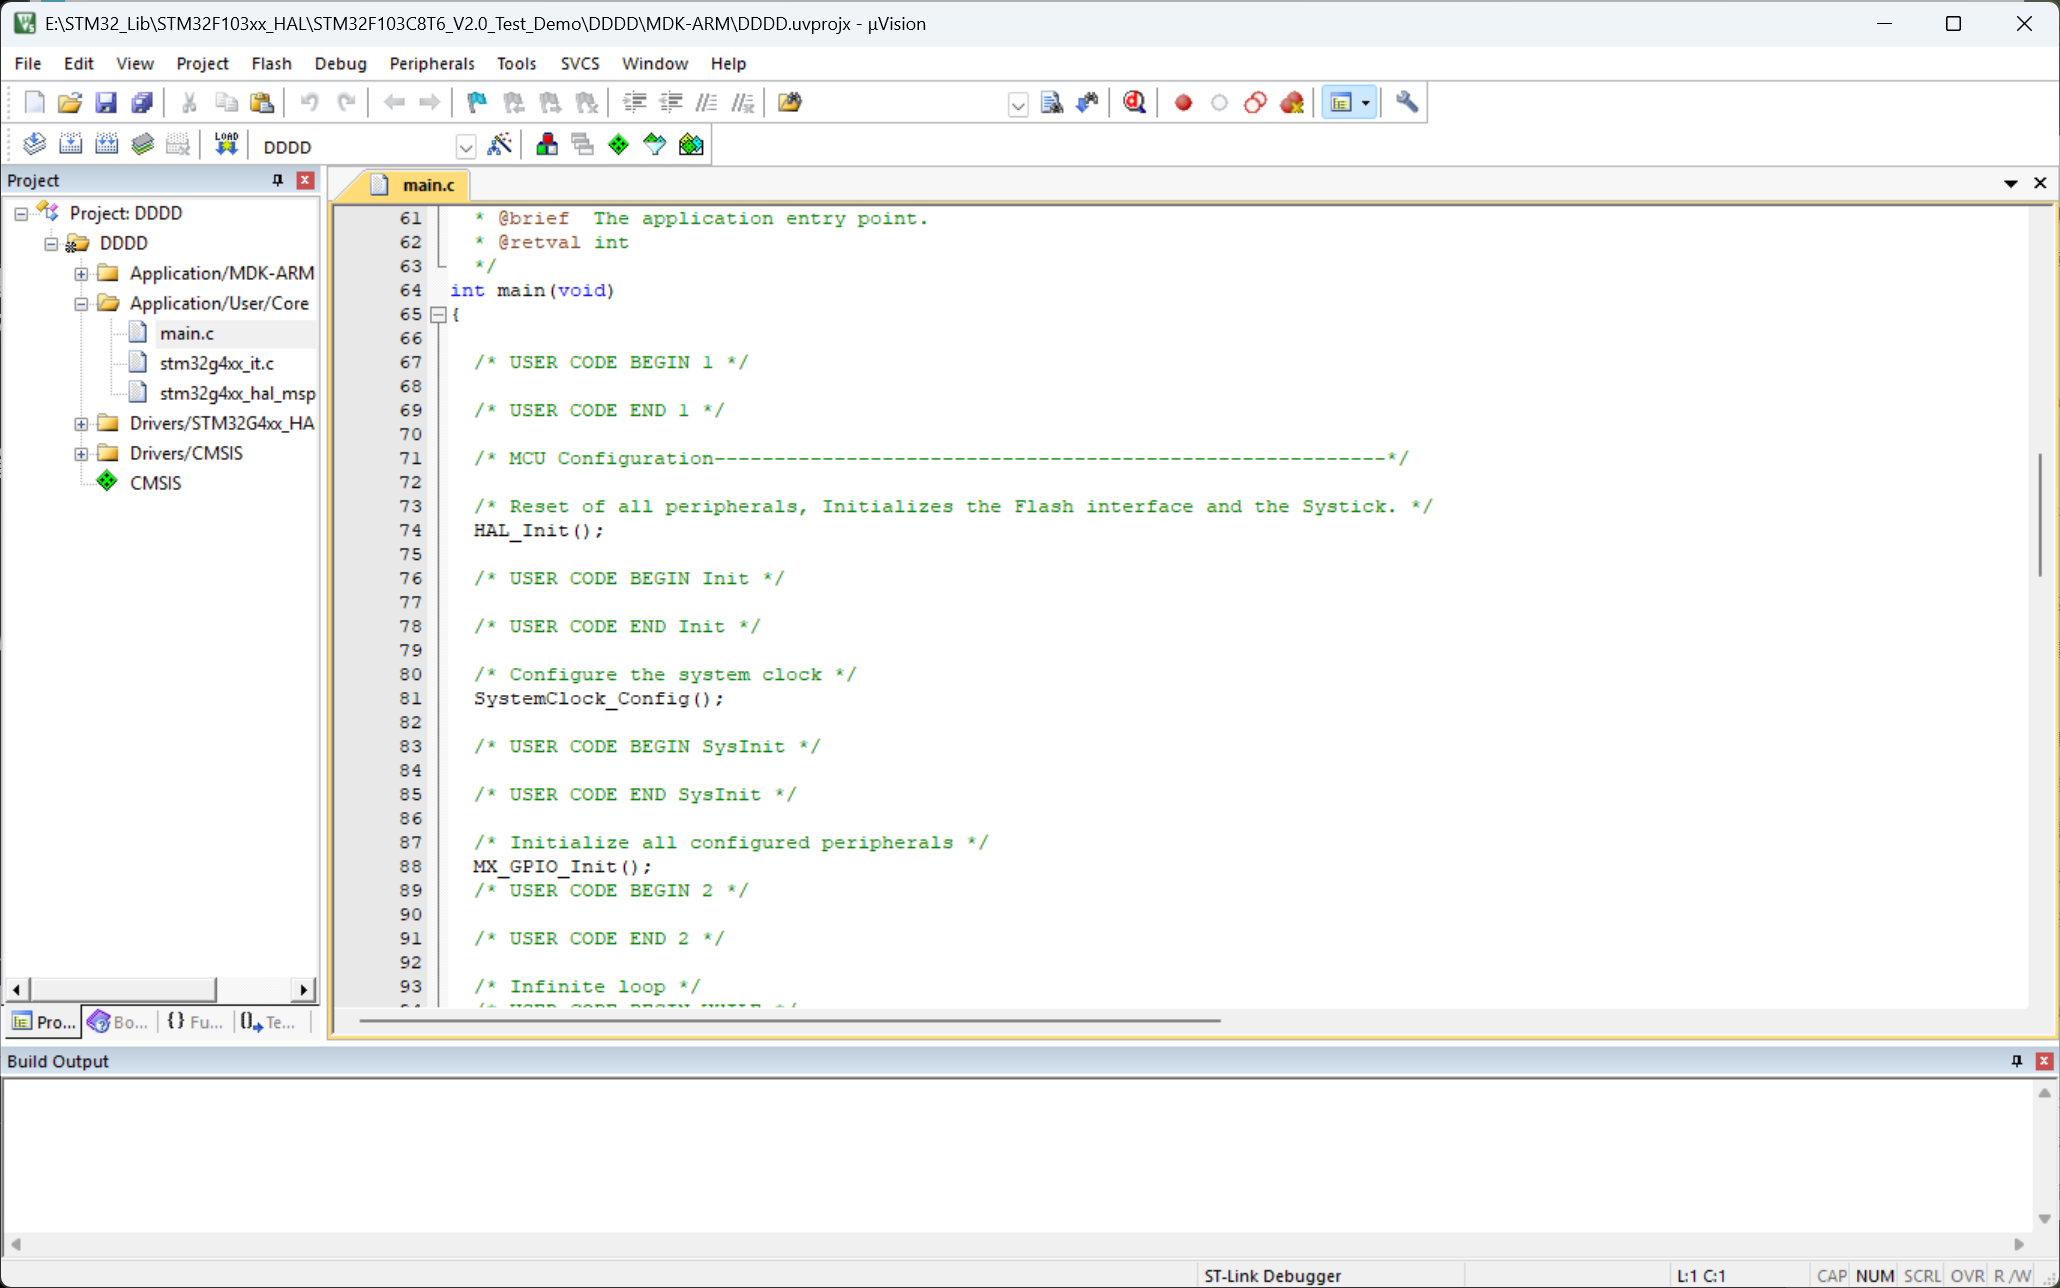Open Configuration wrench icon
The width and height of the screenshot is (2060, 1288).
click(1406, 102)
